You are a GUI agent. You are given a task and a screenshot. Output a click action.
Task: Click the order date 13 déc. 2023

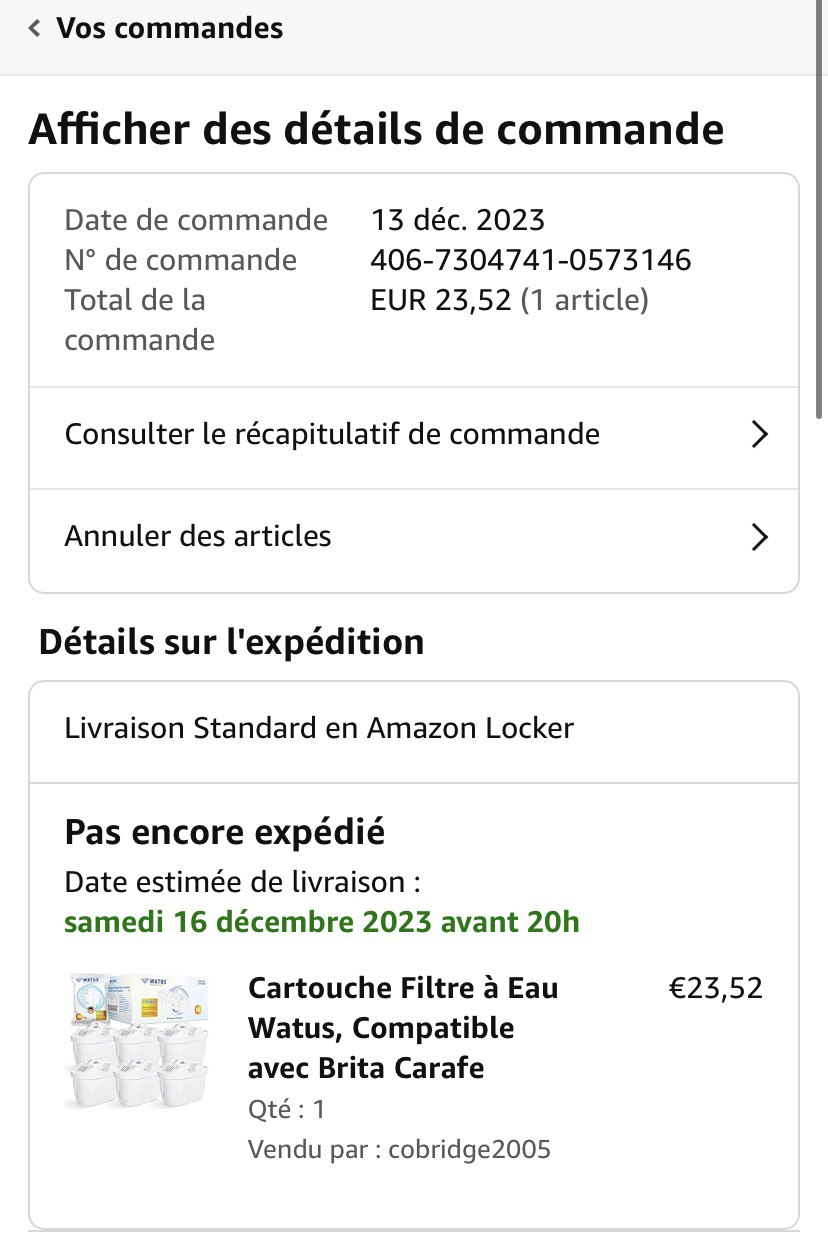click(458, 220)
